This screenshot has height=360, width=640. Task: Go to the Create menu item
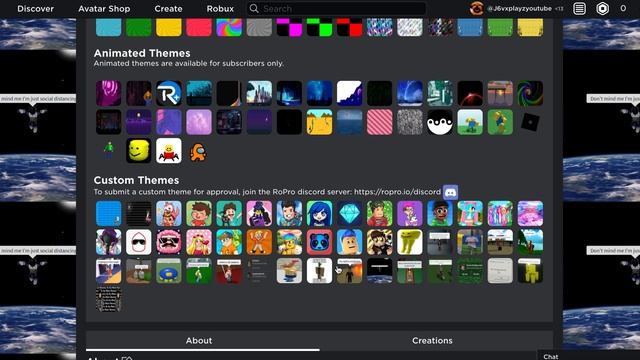[168, 9]
